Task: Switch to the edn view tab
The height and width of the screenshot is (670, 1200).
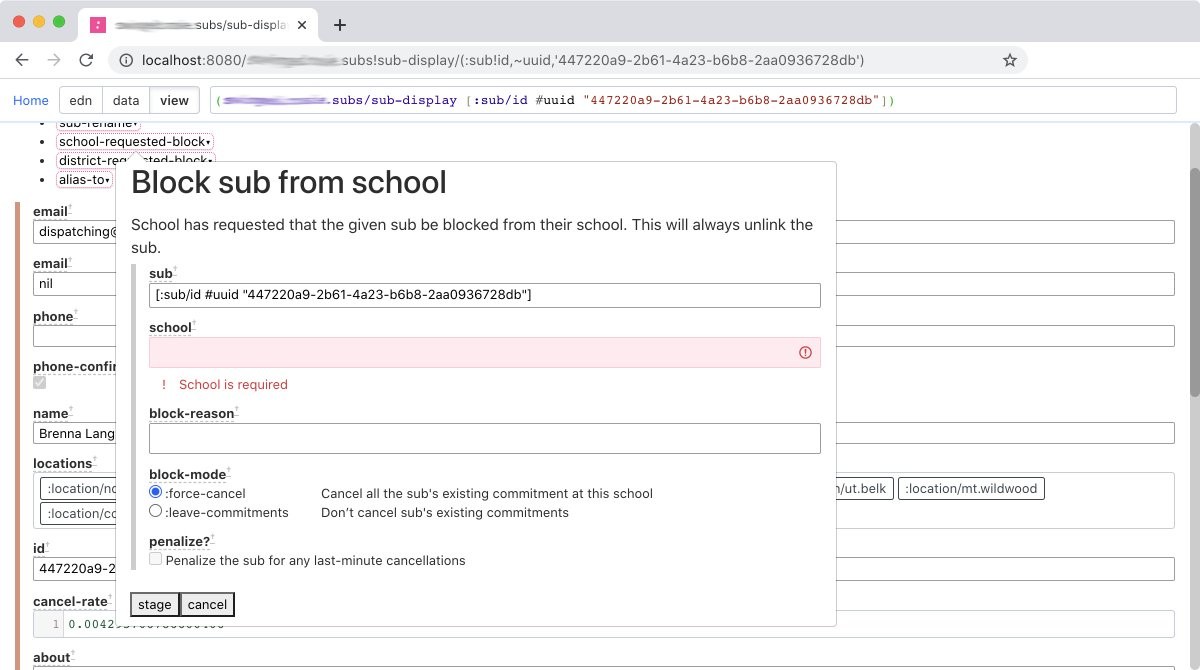Action: click(80, 100)
